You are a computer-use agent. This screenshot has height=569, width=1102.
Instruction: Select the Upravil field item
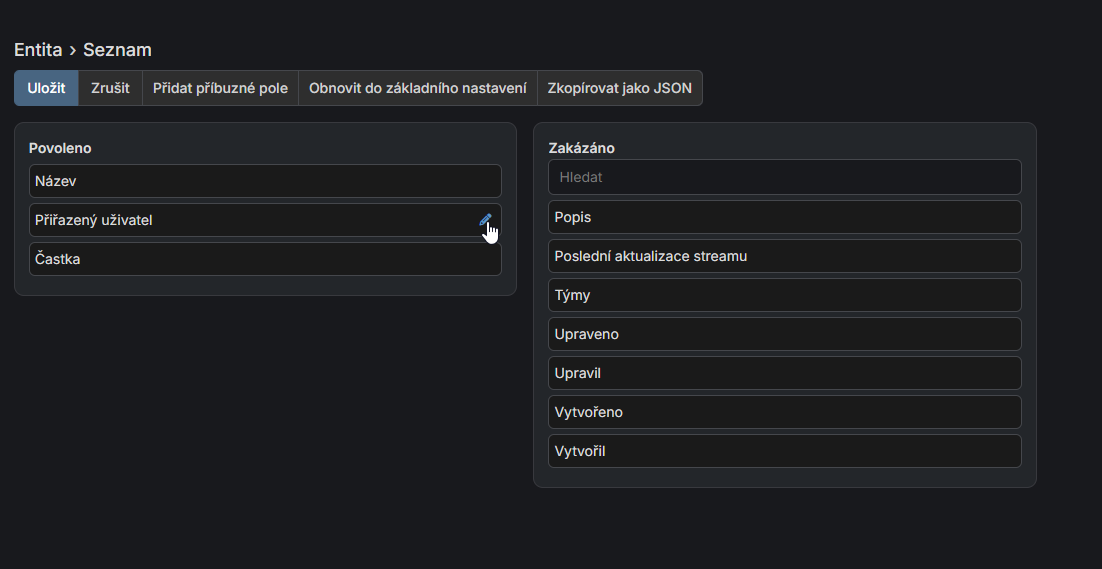pyautogui.click(x=784, y=373)
